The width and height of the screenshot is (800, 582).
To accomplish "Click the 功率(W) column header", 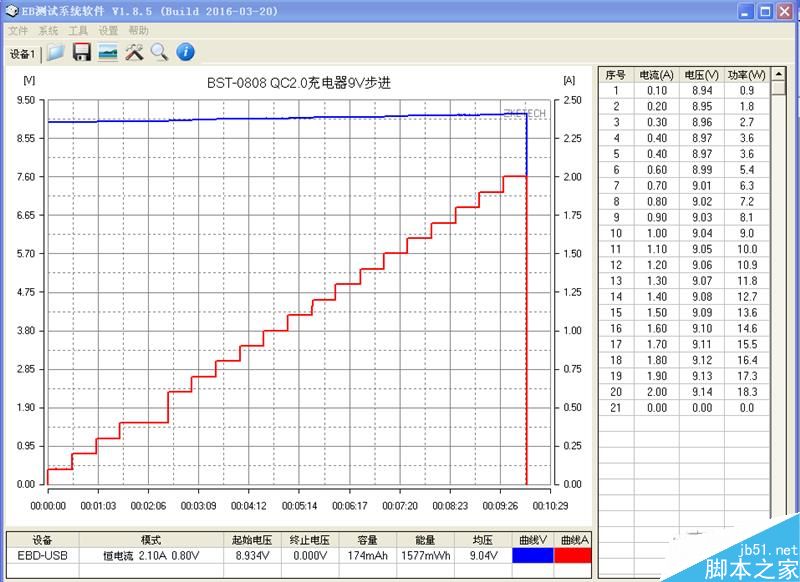I will [x=746, y=75].
